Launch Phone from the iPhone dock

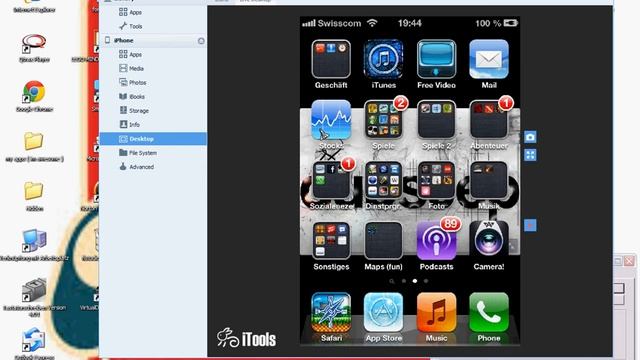coord(489,312)
